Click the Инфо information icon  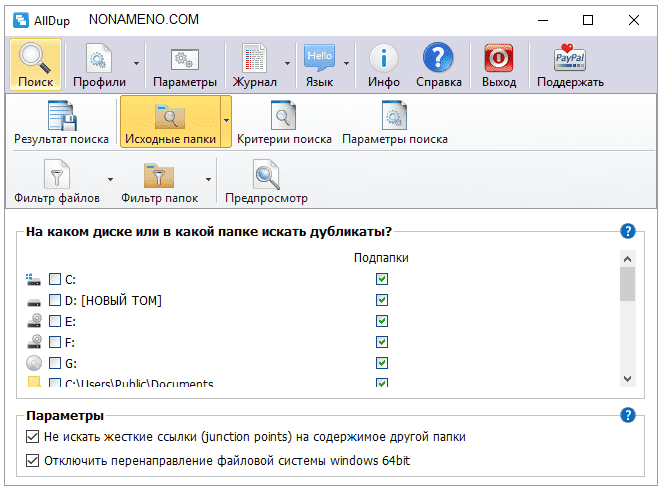click(384, 58)
